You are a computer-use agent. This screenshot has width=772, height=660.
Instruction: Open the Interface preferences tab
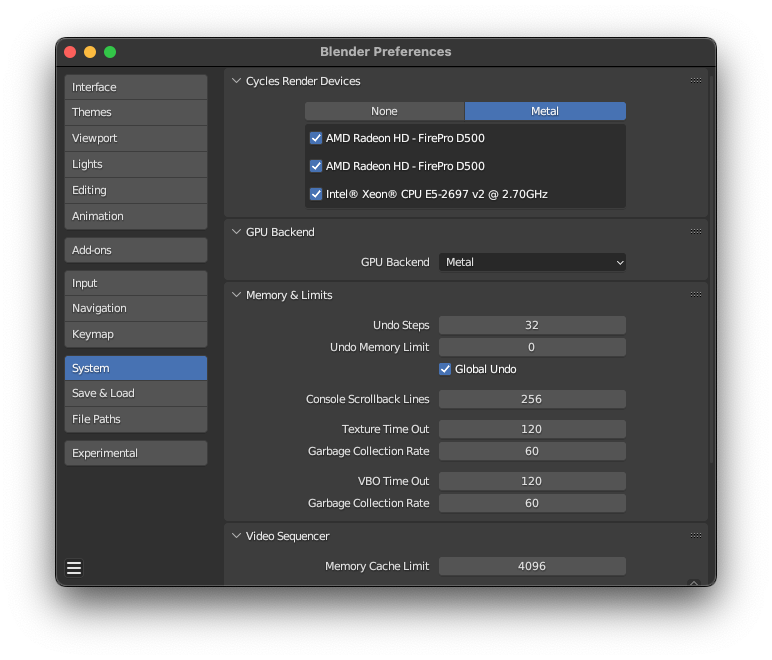[x=136, y=87]
